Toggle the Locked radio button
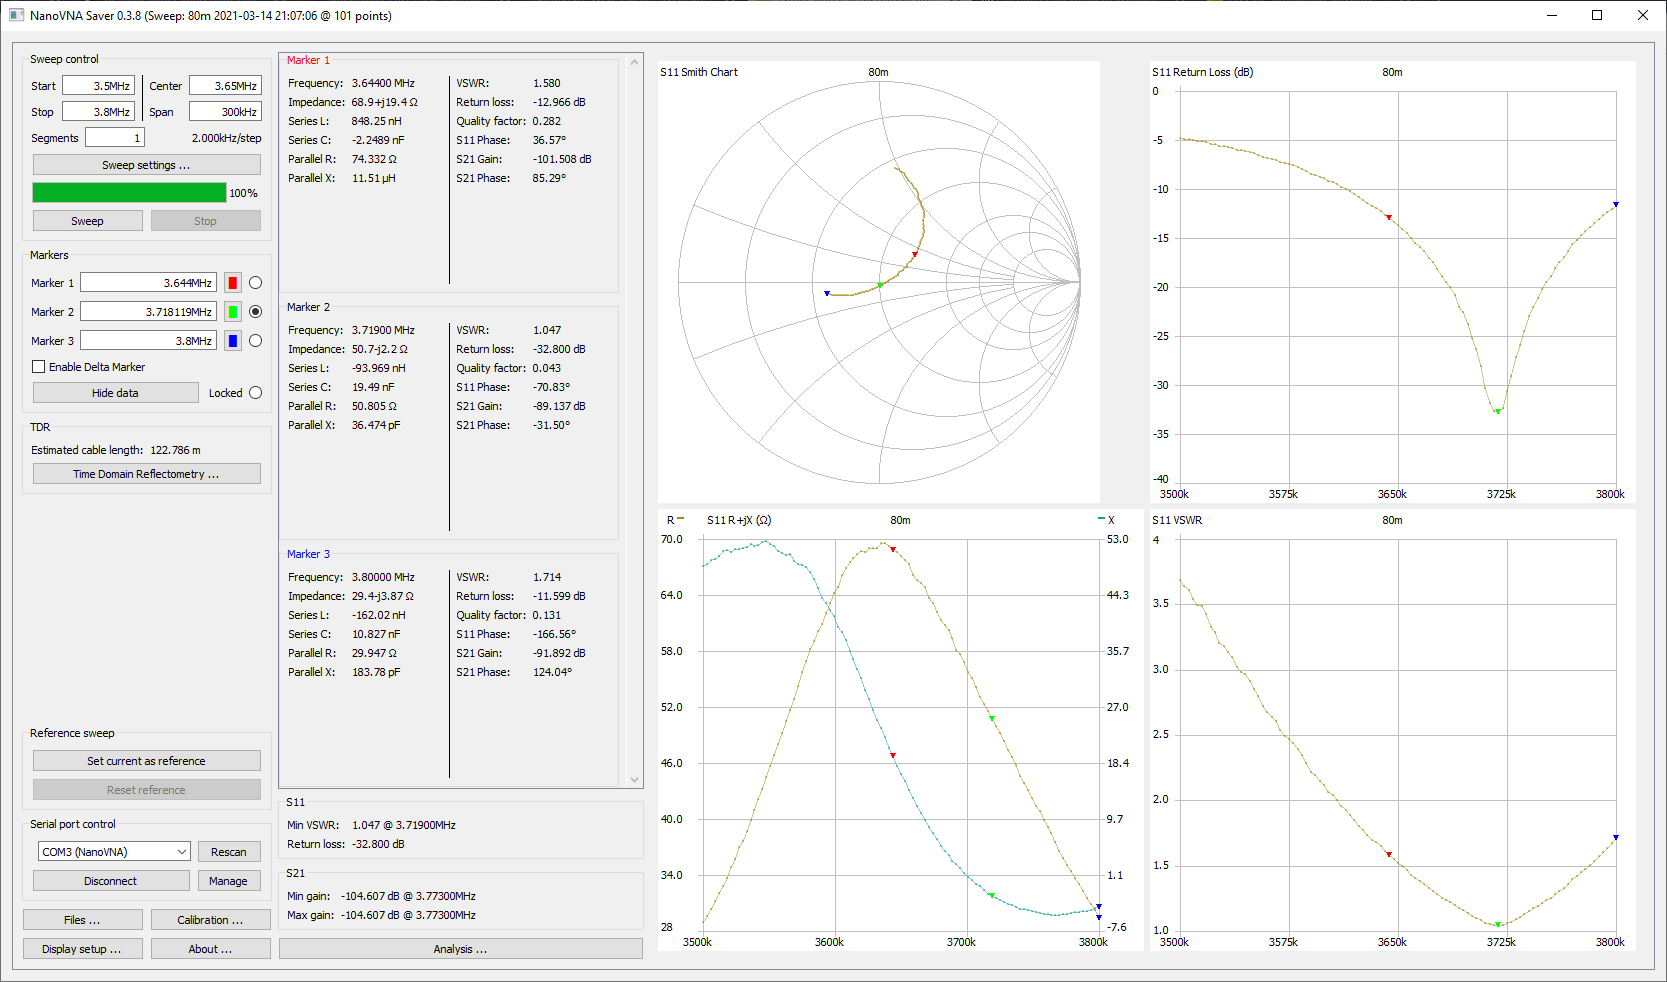 tap(255, 393)
